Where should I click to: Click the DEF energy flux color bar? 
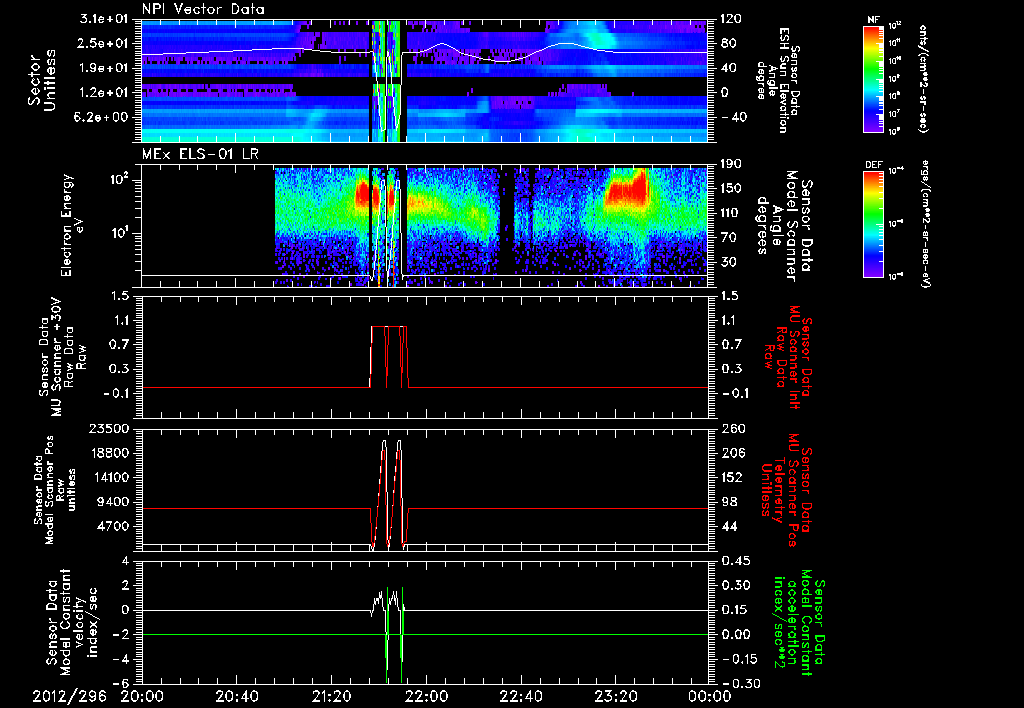[874, 224]
